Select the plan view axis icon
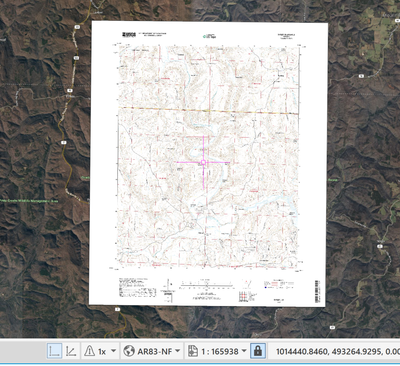 coord(54,351)
